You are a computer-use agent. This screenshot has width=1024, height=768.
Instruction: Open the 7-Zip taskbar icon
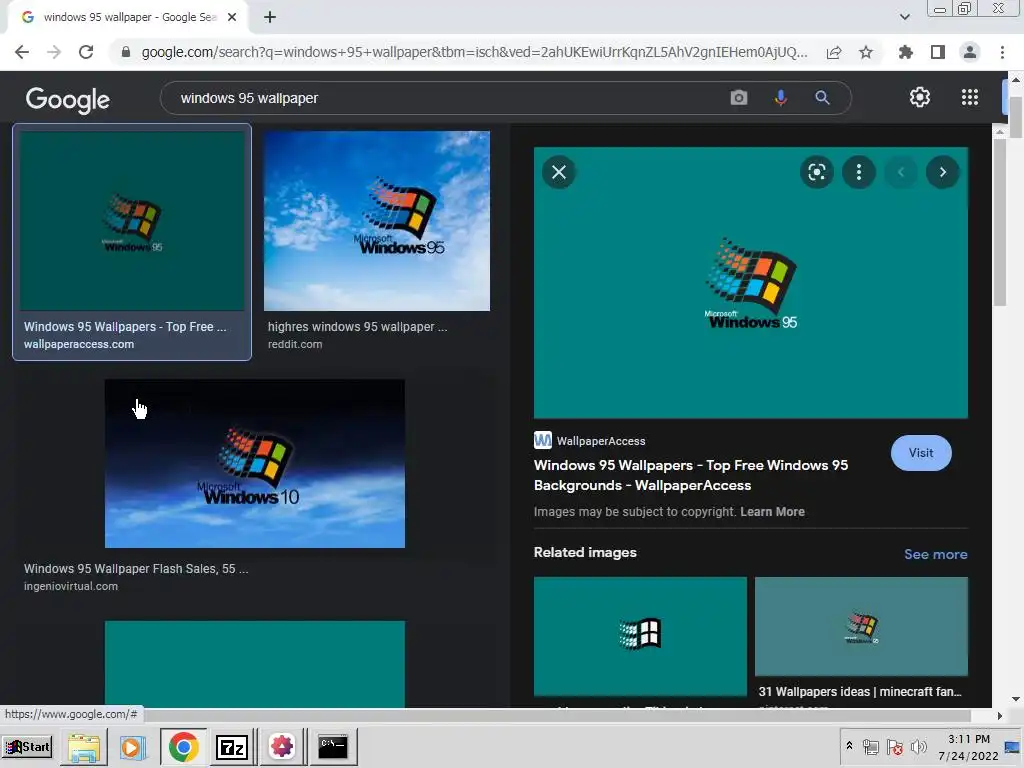pyautogui.click(x=232, y=747)
